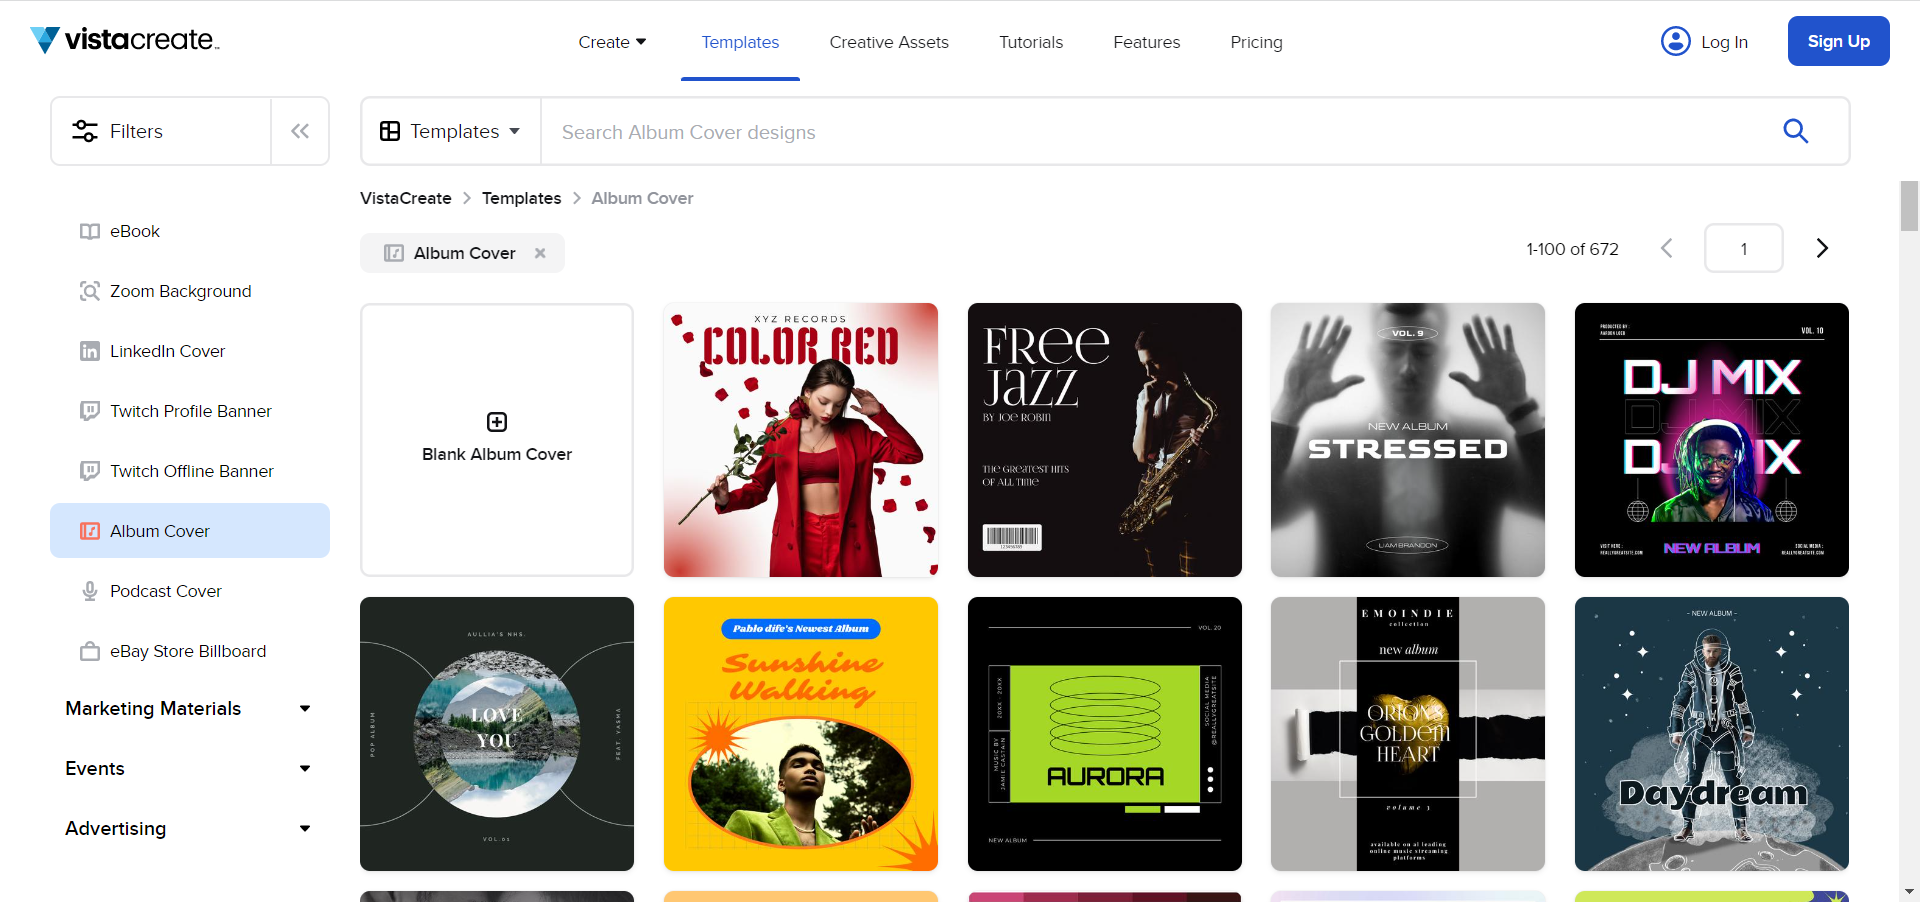Remove the Album Cover filter chip
Screen dimensions: 1920x902
click(540, 253)
